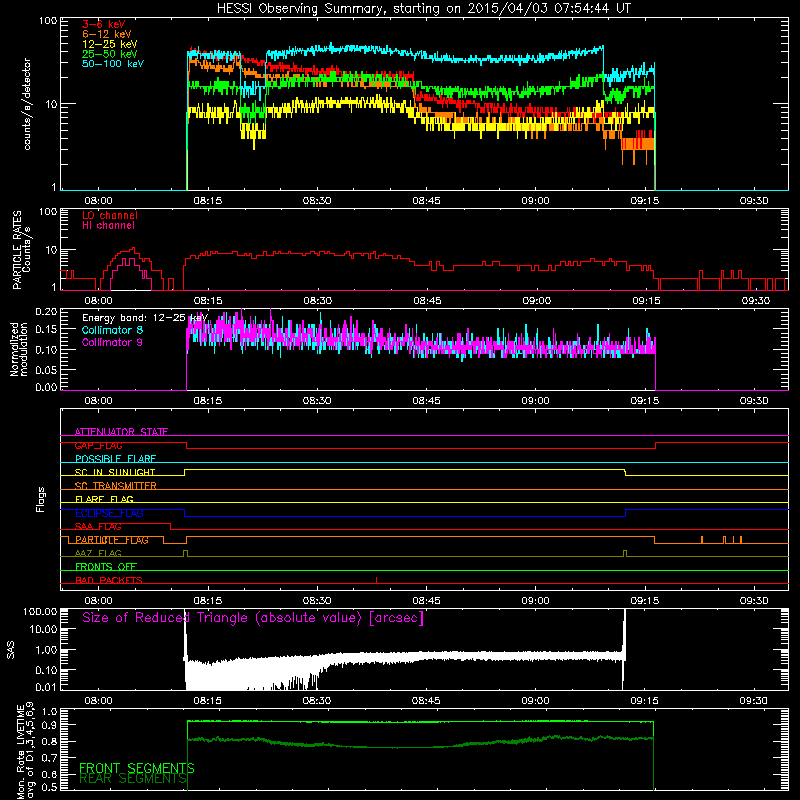Click the LO channel legend label

coord(110,215)
